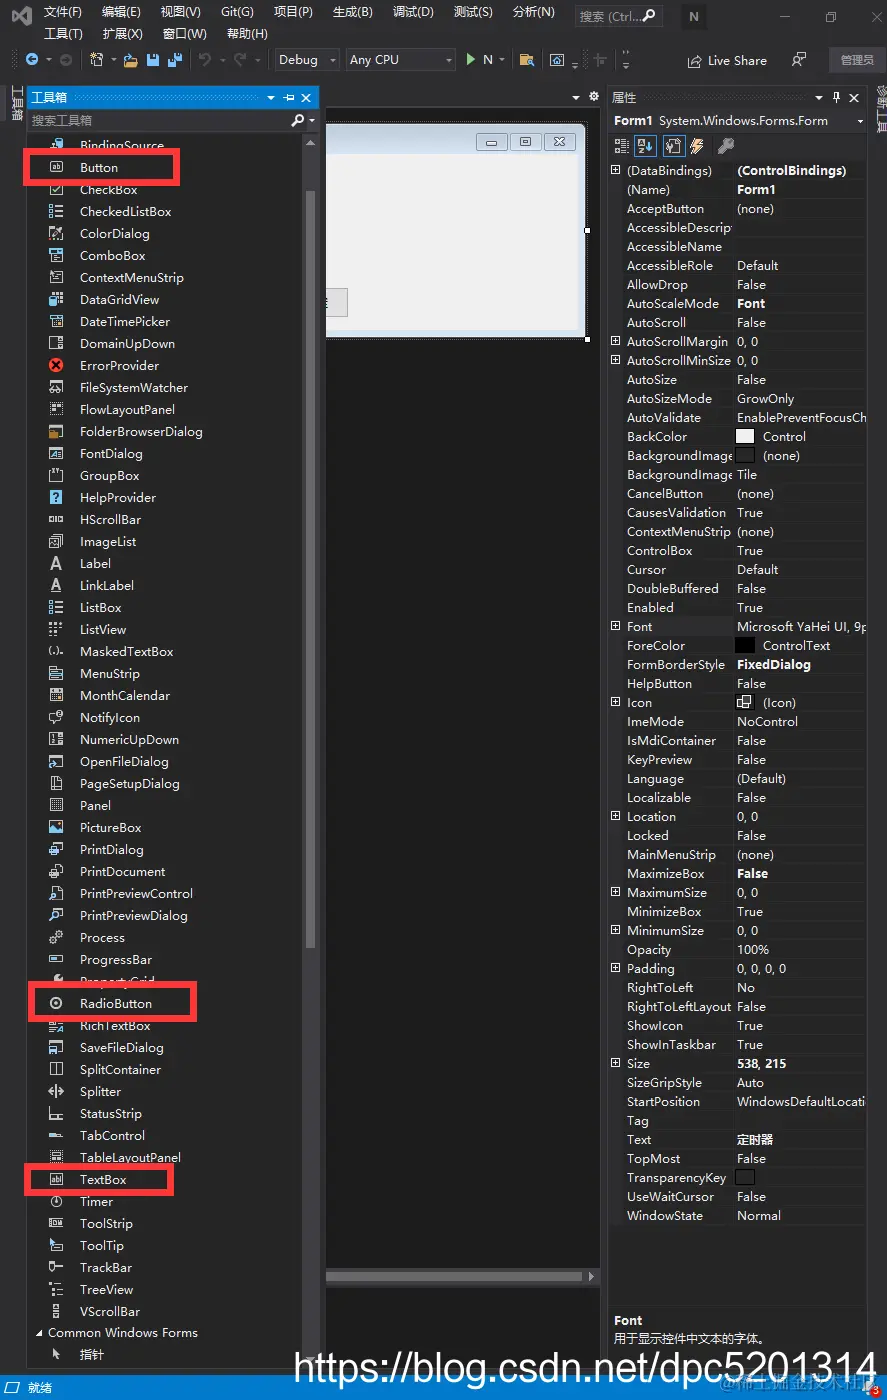Click the BackColor color swatch
Viewport: 887px width, 1400px height.
pos(745,437)
